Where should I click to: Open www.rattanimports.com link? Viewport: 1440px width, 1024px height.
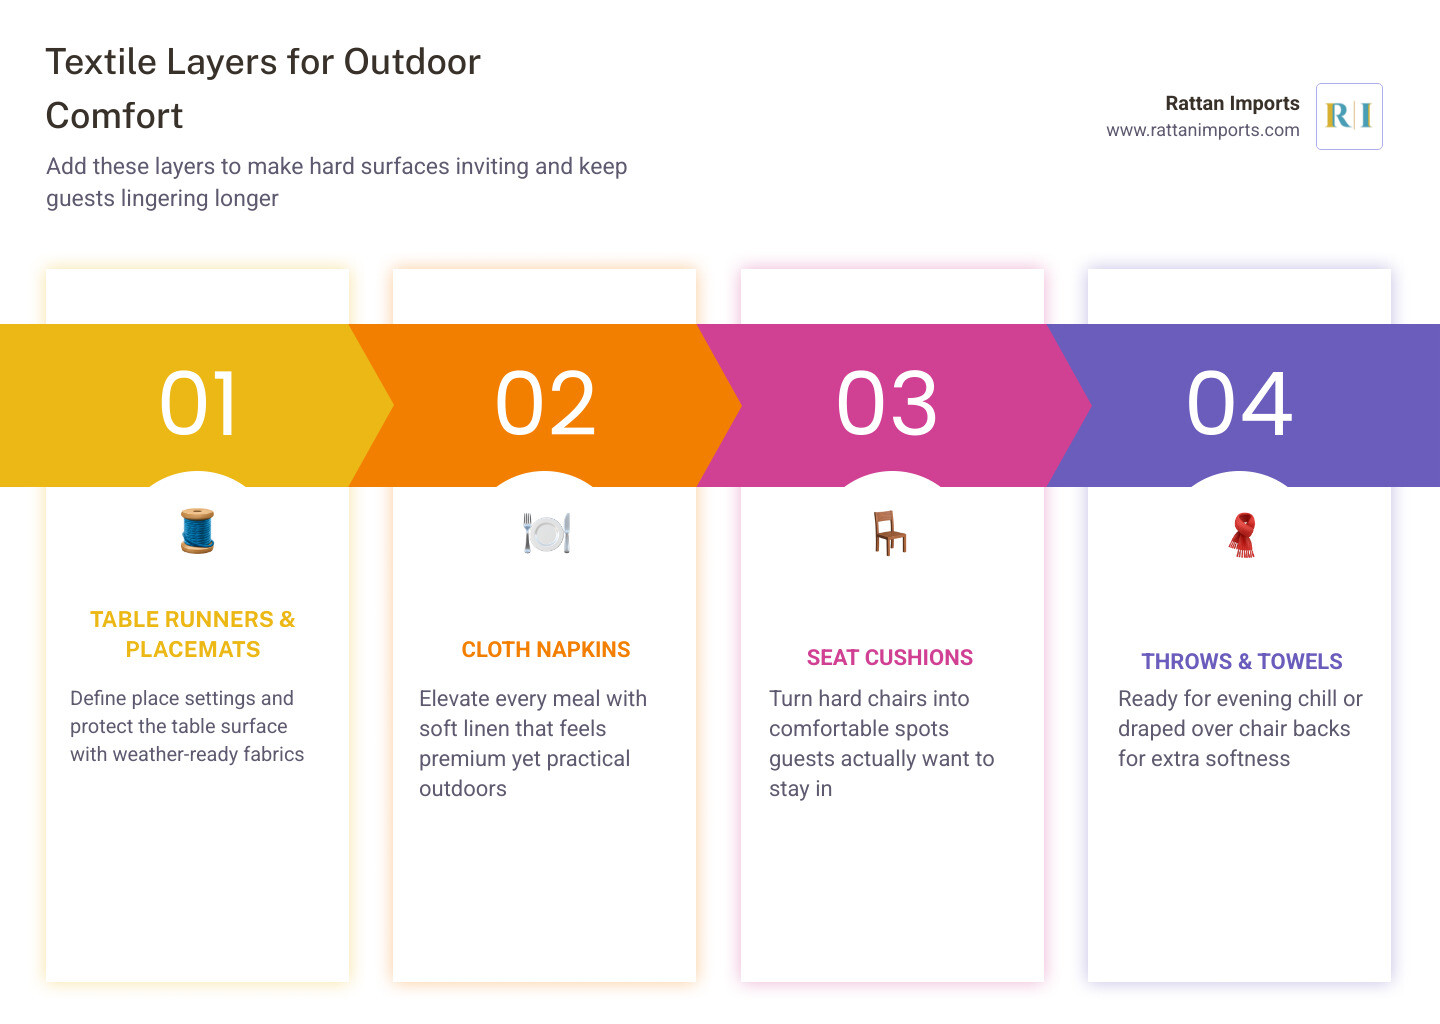[1202, 130]
